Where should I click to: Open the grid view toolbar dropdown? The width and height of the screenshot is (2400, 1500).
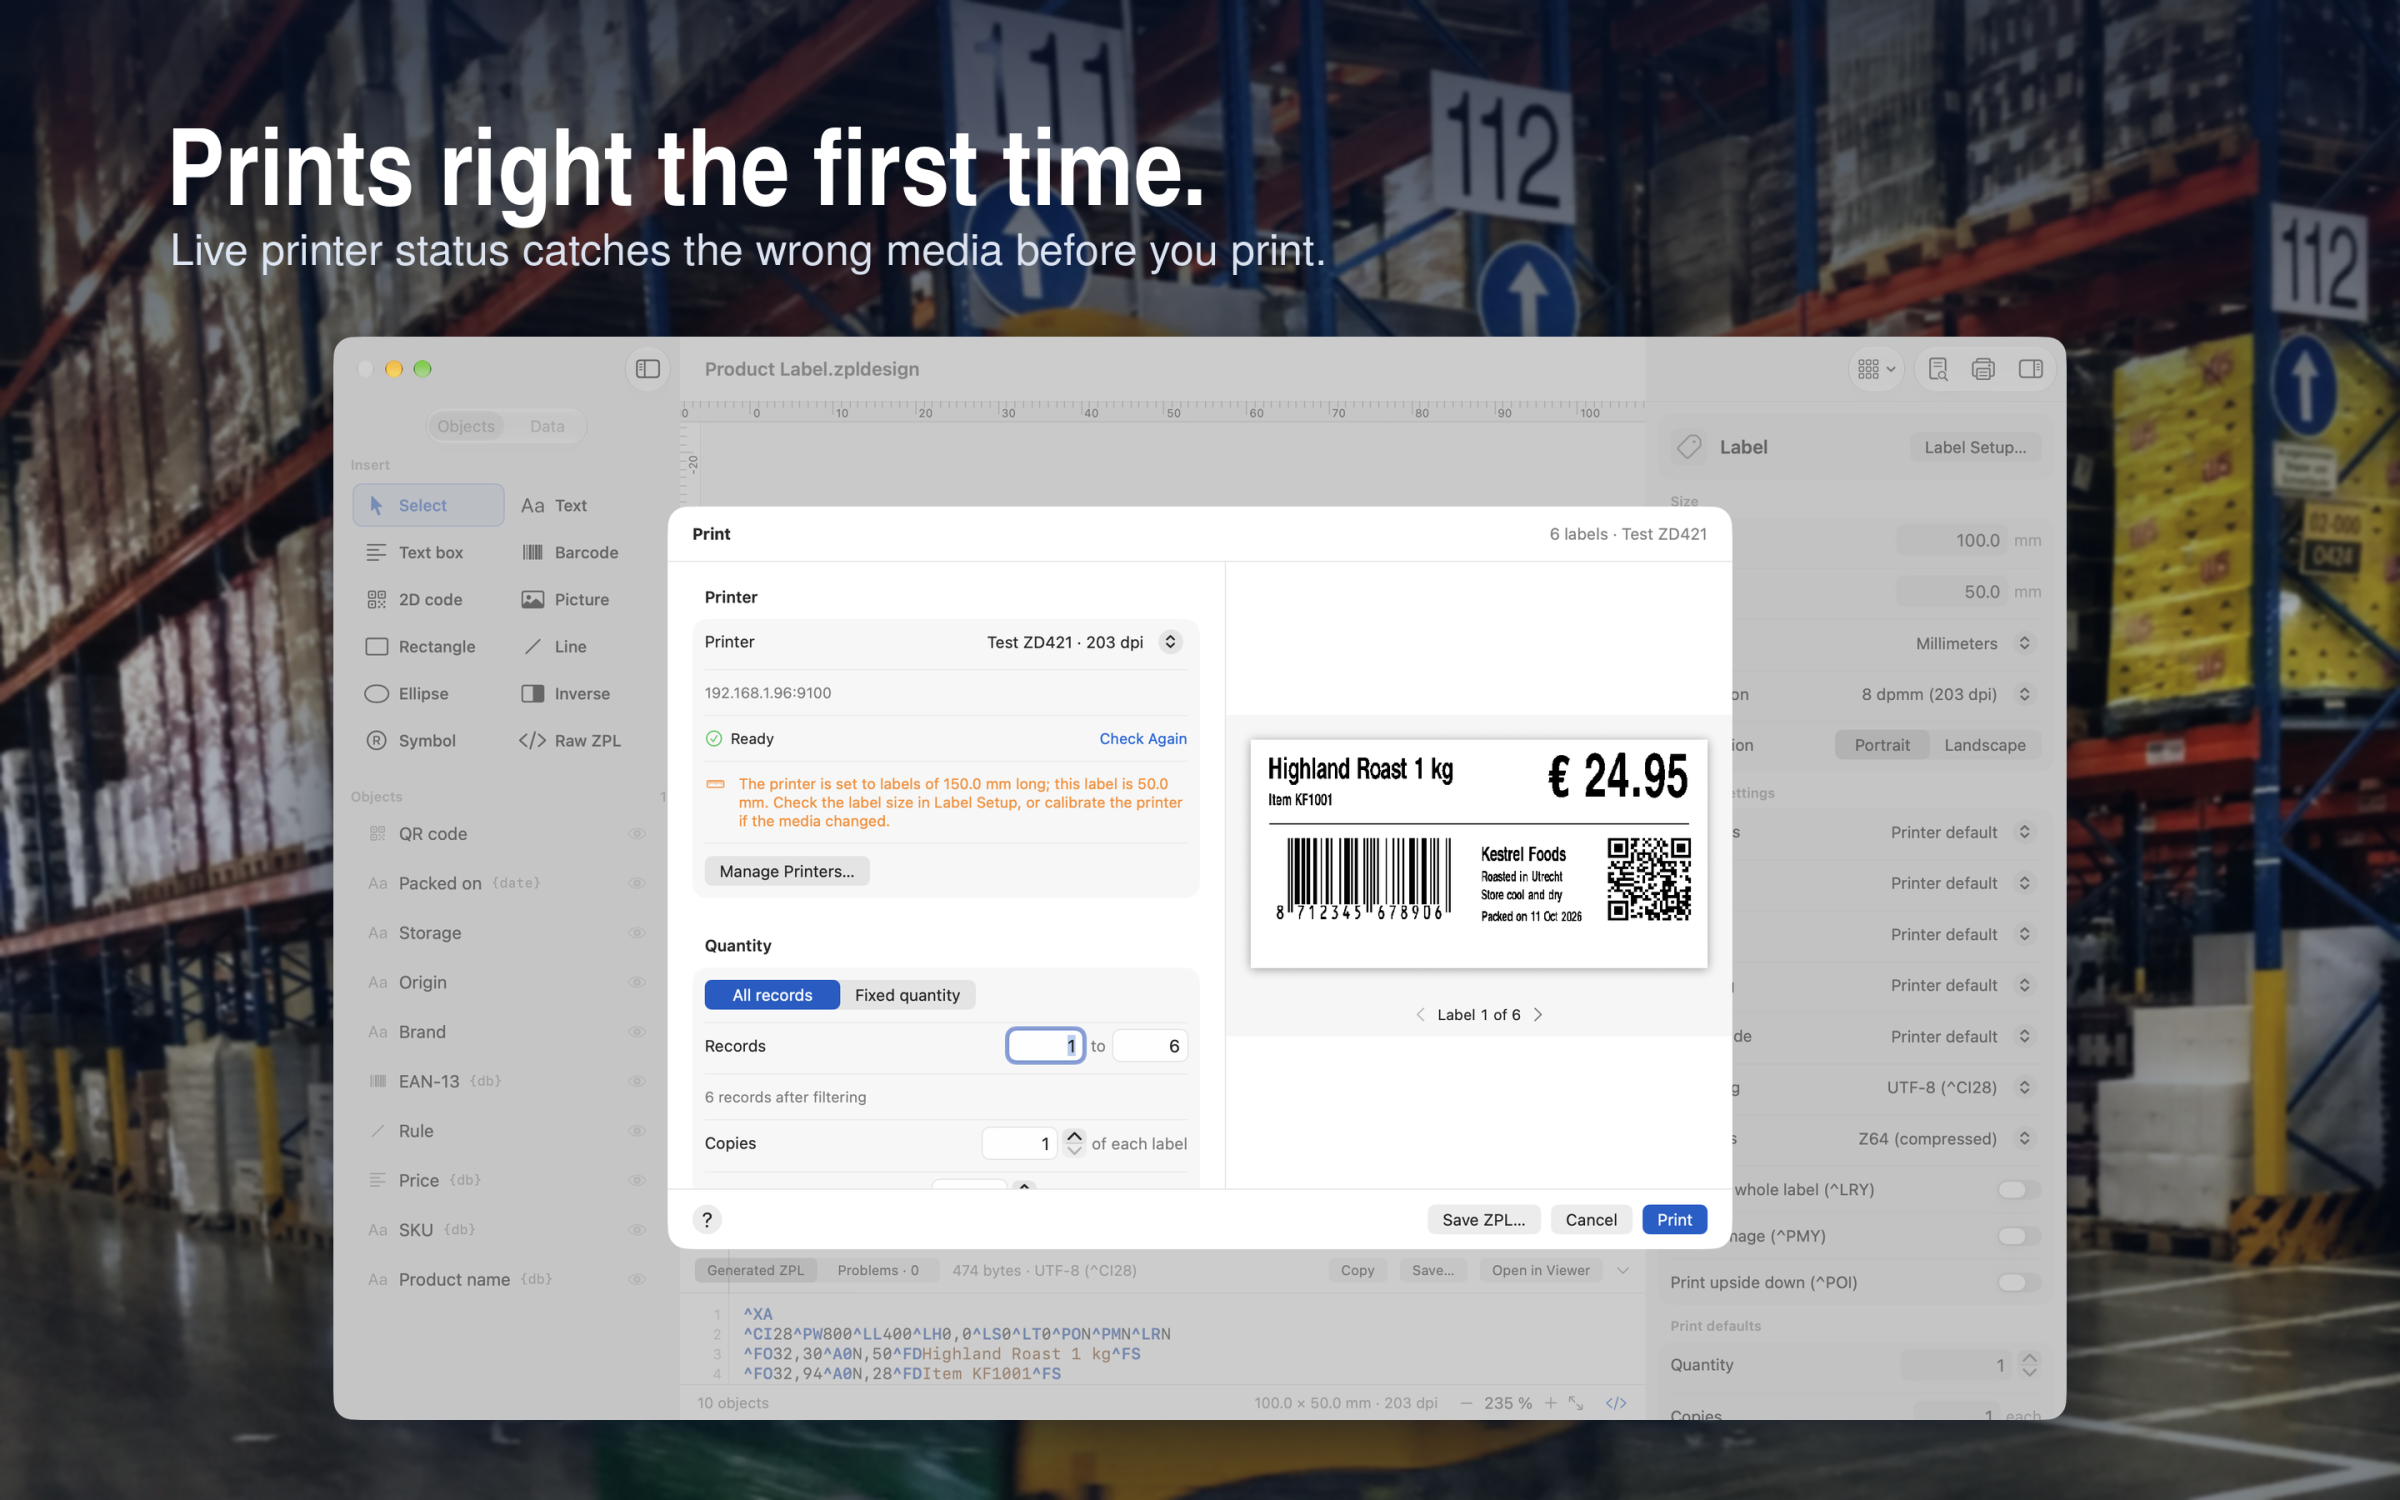click(x=1877, y=369)
